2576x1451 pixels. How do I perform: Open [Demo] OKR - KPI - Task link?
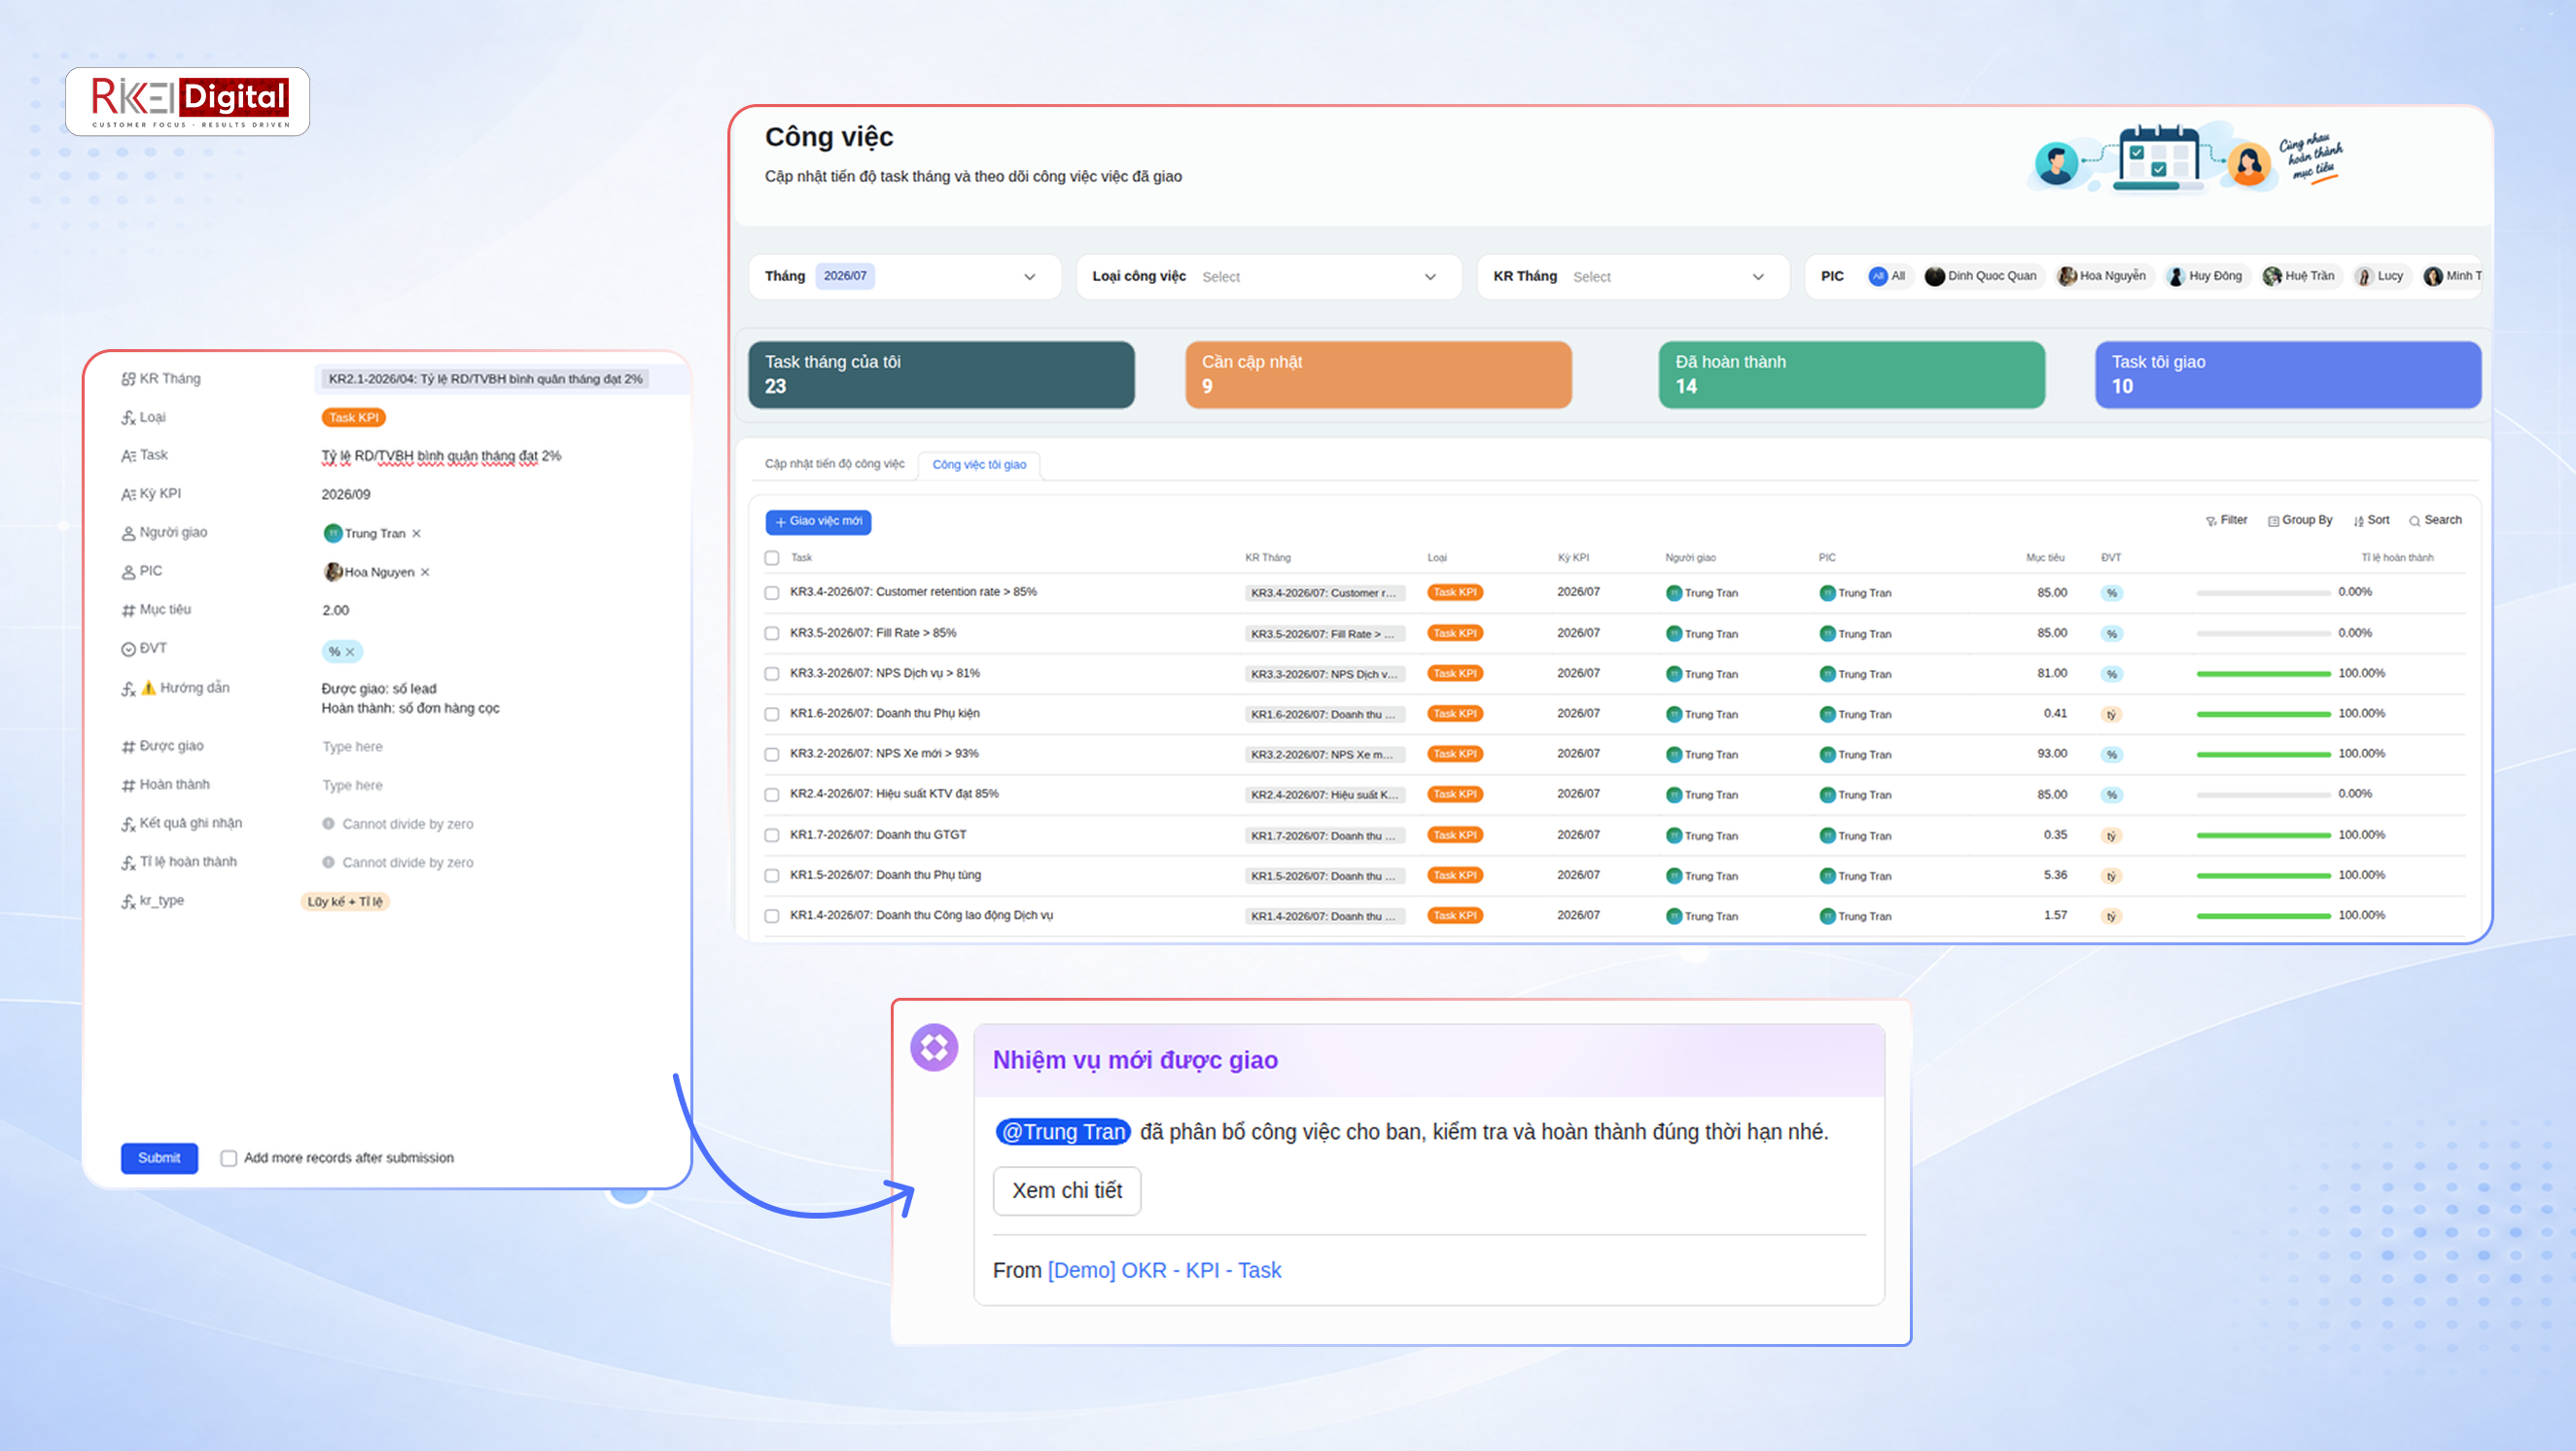[x=1164, y=1270]
